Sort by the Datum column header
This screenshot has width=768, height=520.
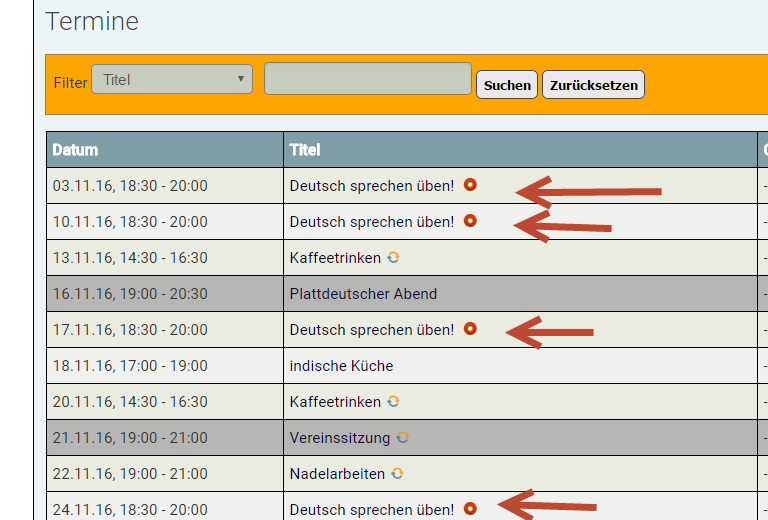tap(75, 150)
